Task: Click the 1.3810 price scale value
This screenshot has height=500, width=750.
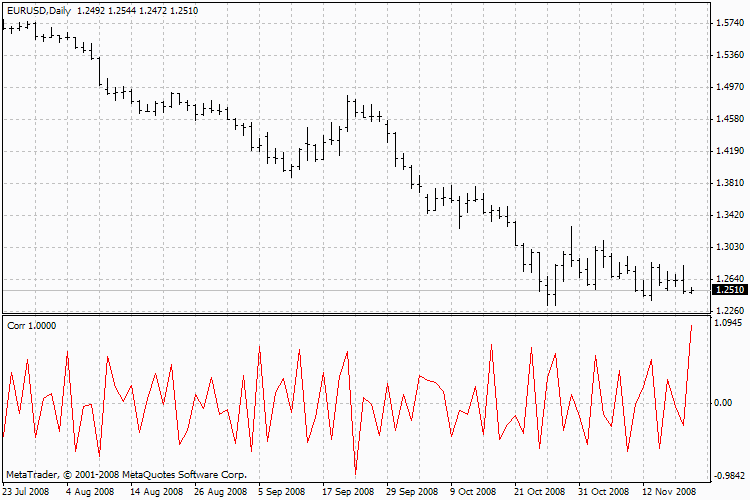Action: click(x=728, y=183)
